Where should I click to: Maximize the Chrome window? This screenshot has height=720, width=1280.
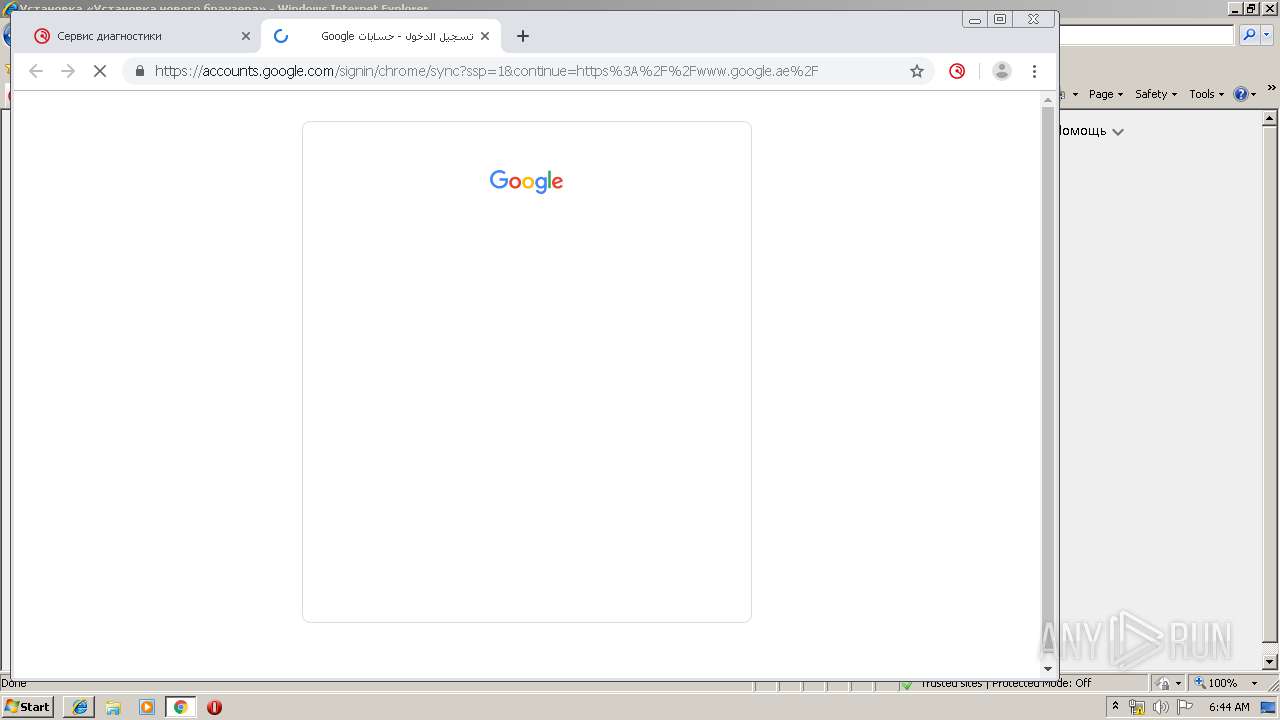click(1000, 19)
